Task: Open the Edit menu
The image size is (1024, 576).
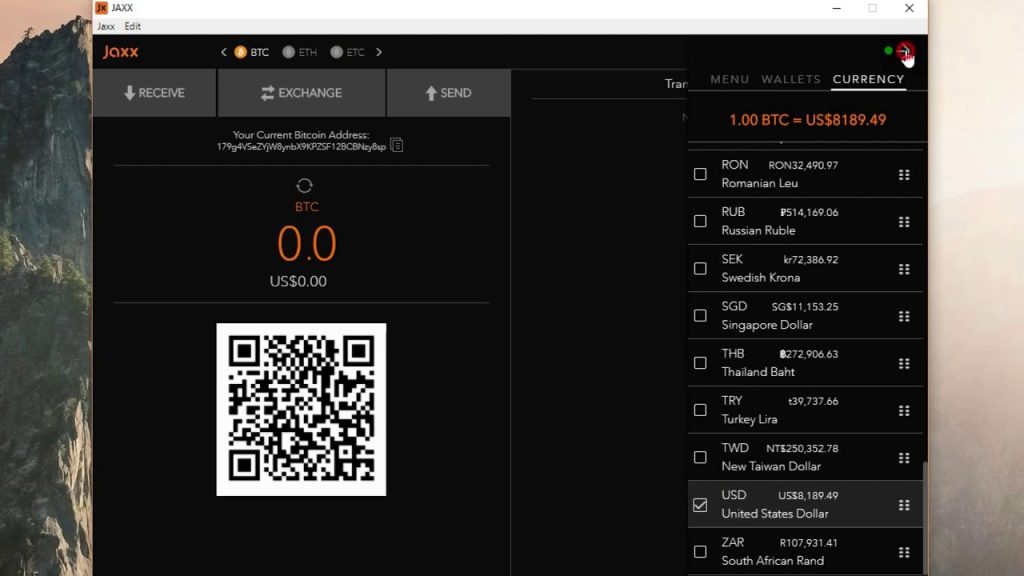Action: click(133, 26)
